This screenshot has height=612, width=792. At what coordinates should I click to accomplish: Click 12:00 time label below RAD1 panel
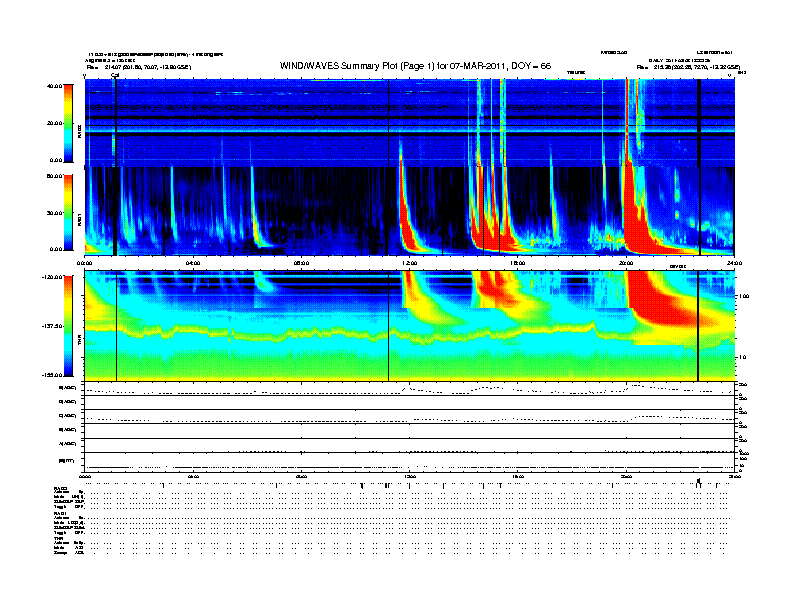(x=410, y=263)
